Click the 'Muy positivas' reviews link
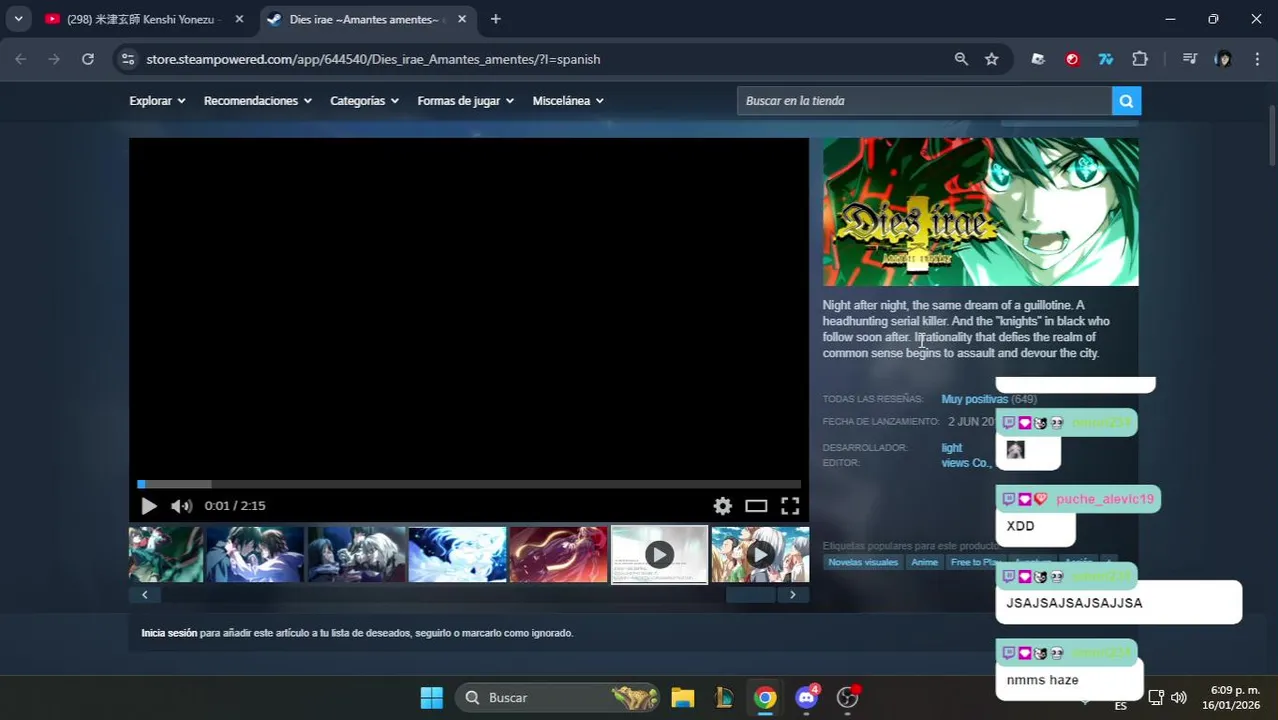 click(974, 399)
